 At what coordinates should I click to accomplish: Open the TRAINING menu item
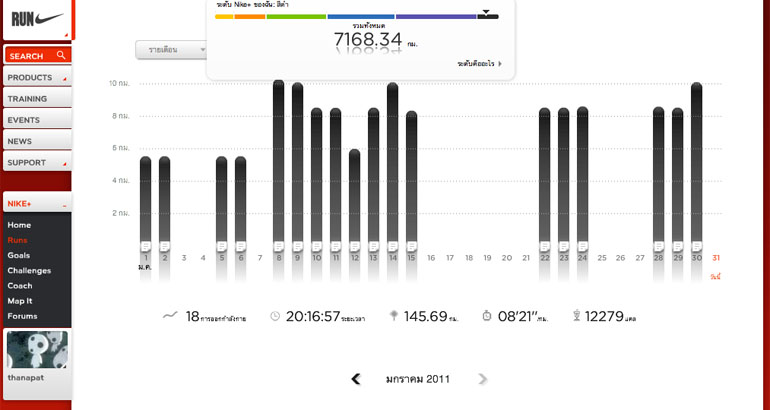pyautogui.click(x=37, y=99)
